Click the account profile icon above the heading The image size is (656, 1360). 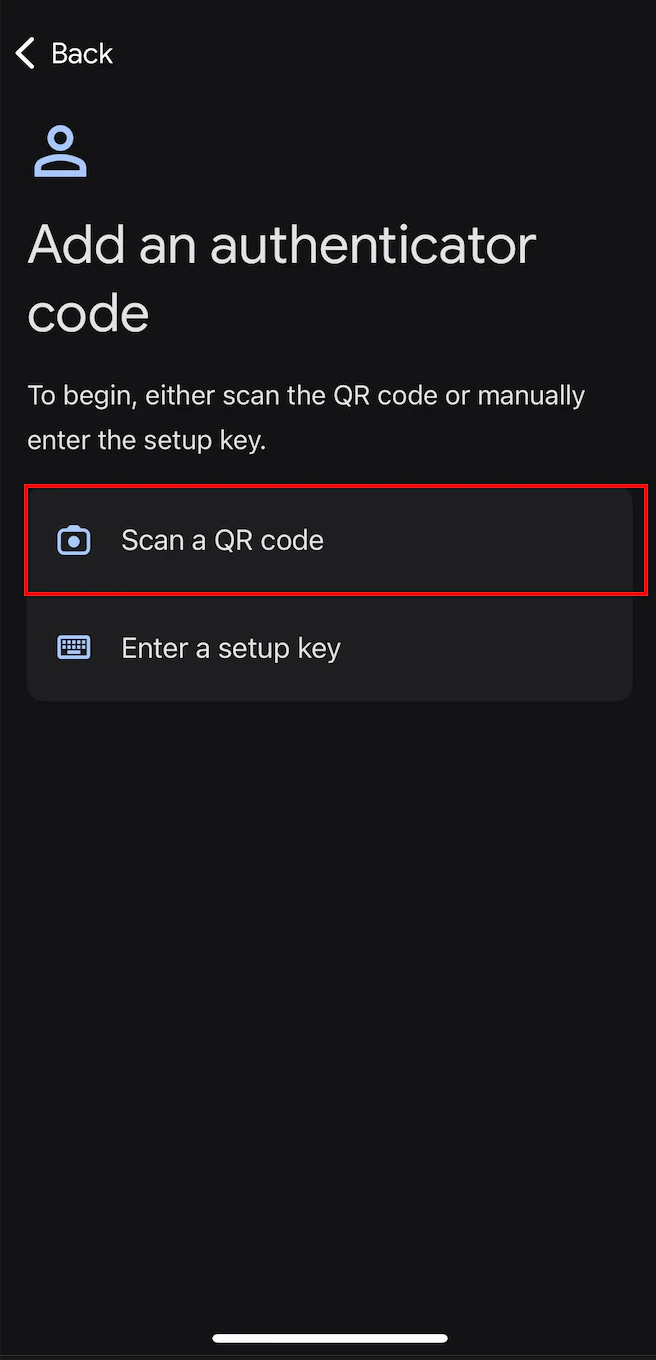coord(59,150)
